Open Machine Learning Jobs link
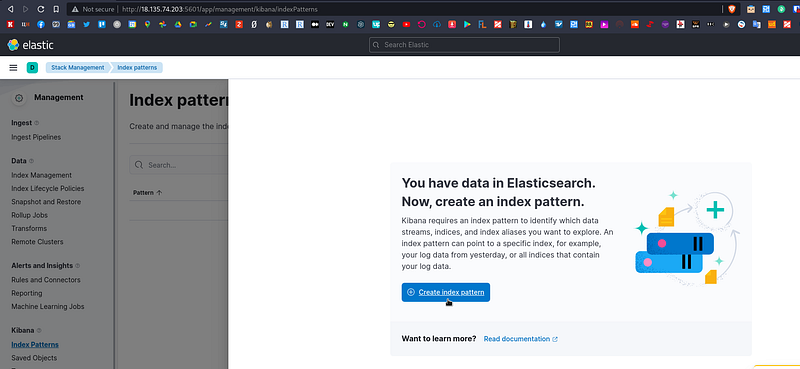 [47, 307]
